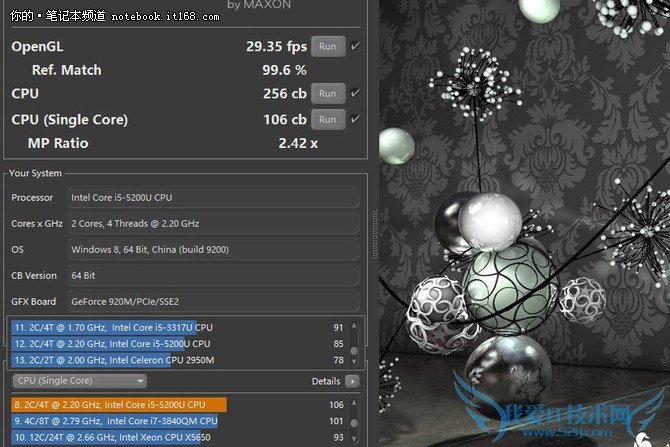
Task: Click the Your System group label
Action: tap(35, 173)
